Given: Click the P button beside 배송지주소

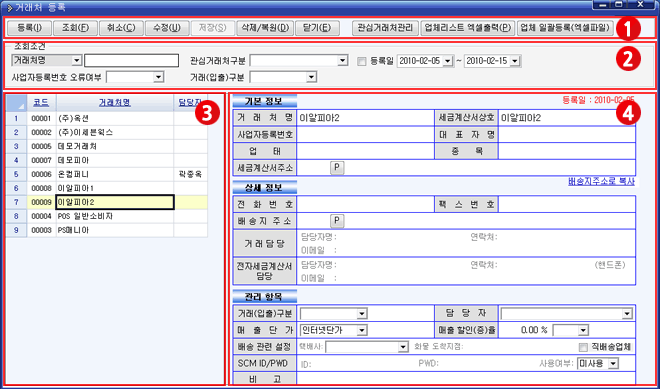Looking at the screenshot, I should (337, 221).
